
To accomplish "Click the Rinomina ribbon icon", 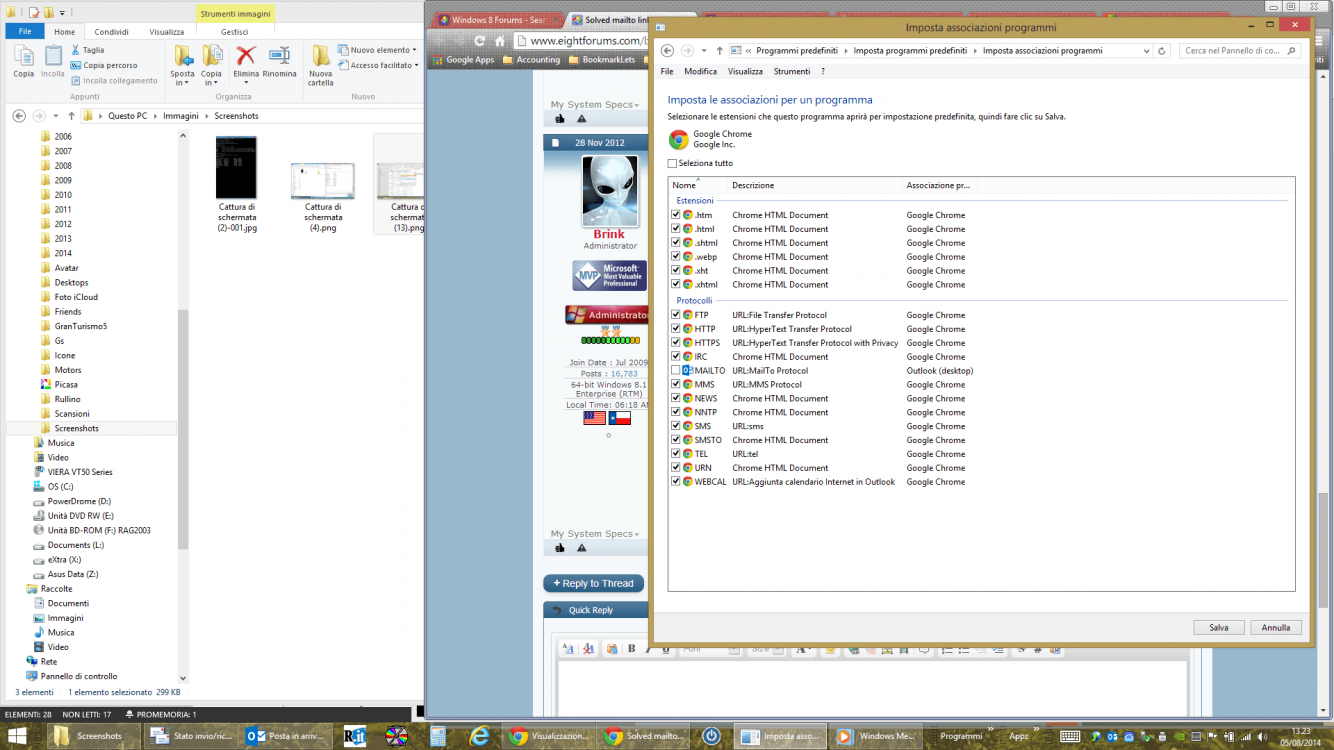I will pyautogui.click(x=280, y=56).
